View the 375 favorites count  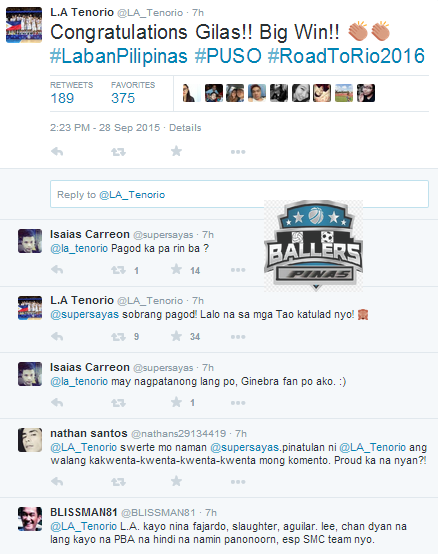[123, 98]
